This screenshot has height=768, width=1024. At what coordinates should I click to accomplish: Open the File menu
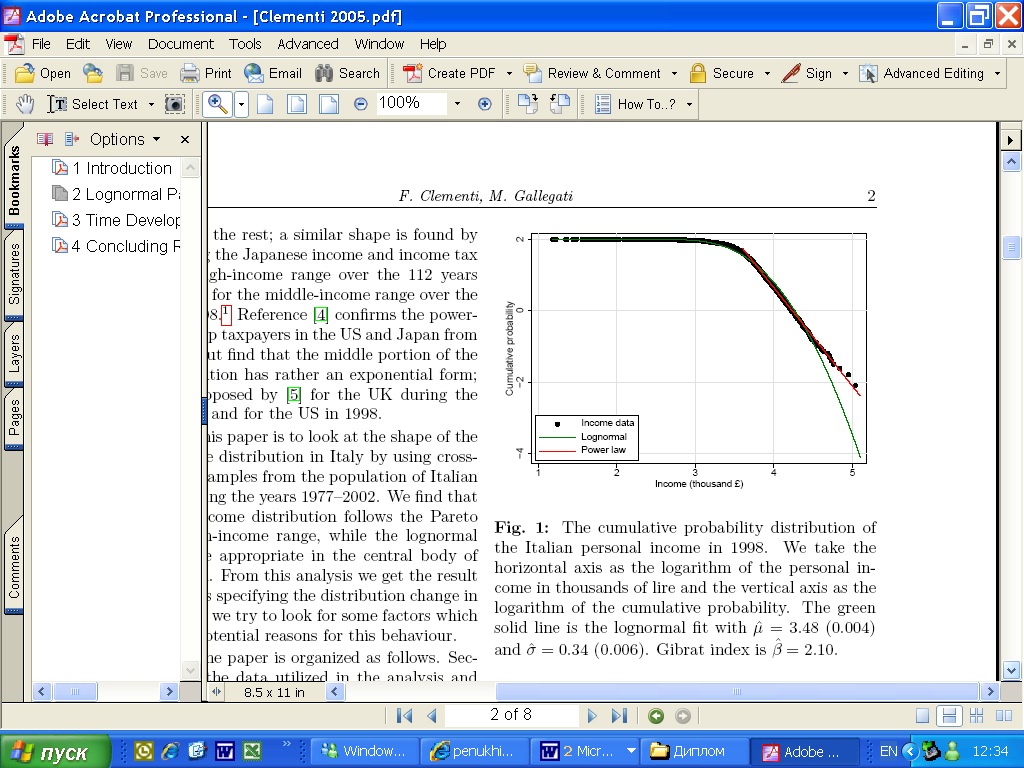point(41,44)
